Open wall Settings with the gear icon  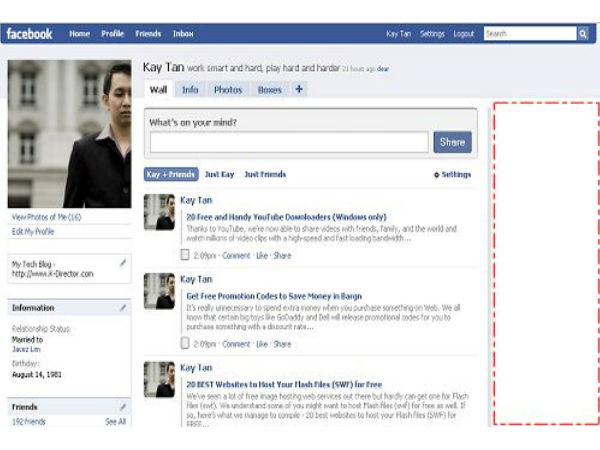pyautogui.click(x=437, y=175)
